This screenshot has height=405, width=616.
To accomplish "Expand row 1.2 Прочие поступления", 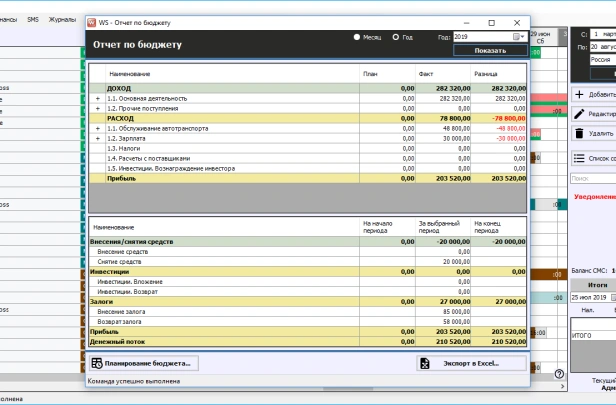I will click(98, 108).
